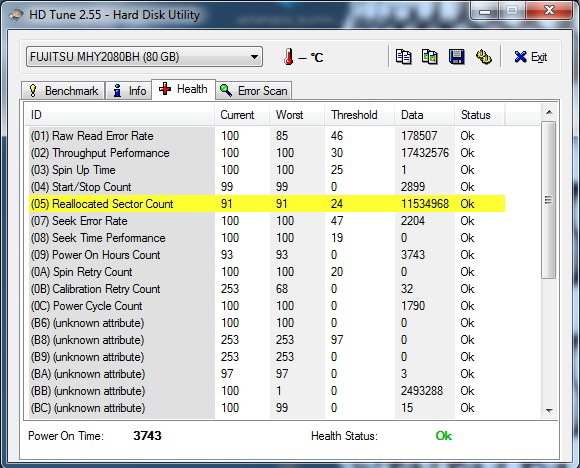Click the save screenshot floppy disk icon
The image size is (580, 468).
pos(456,57)
